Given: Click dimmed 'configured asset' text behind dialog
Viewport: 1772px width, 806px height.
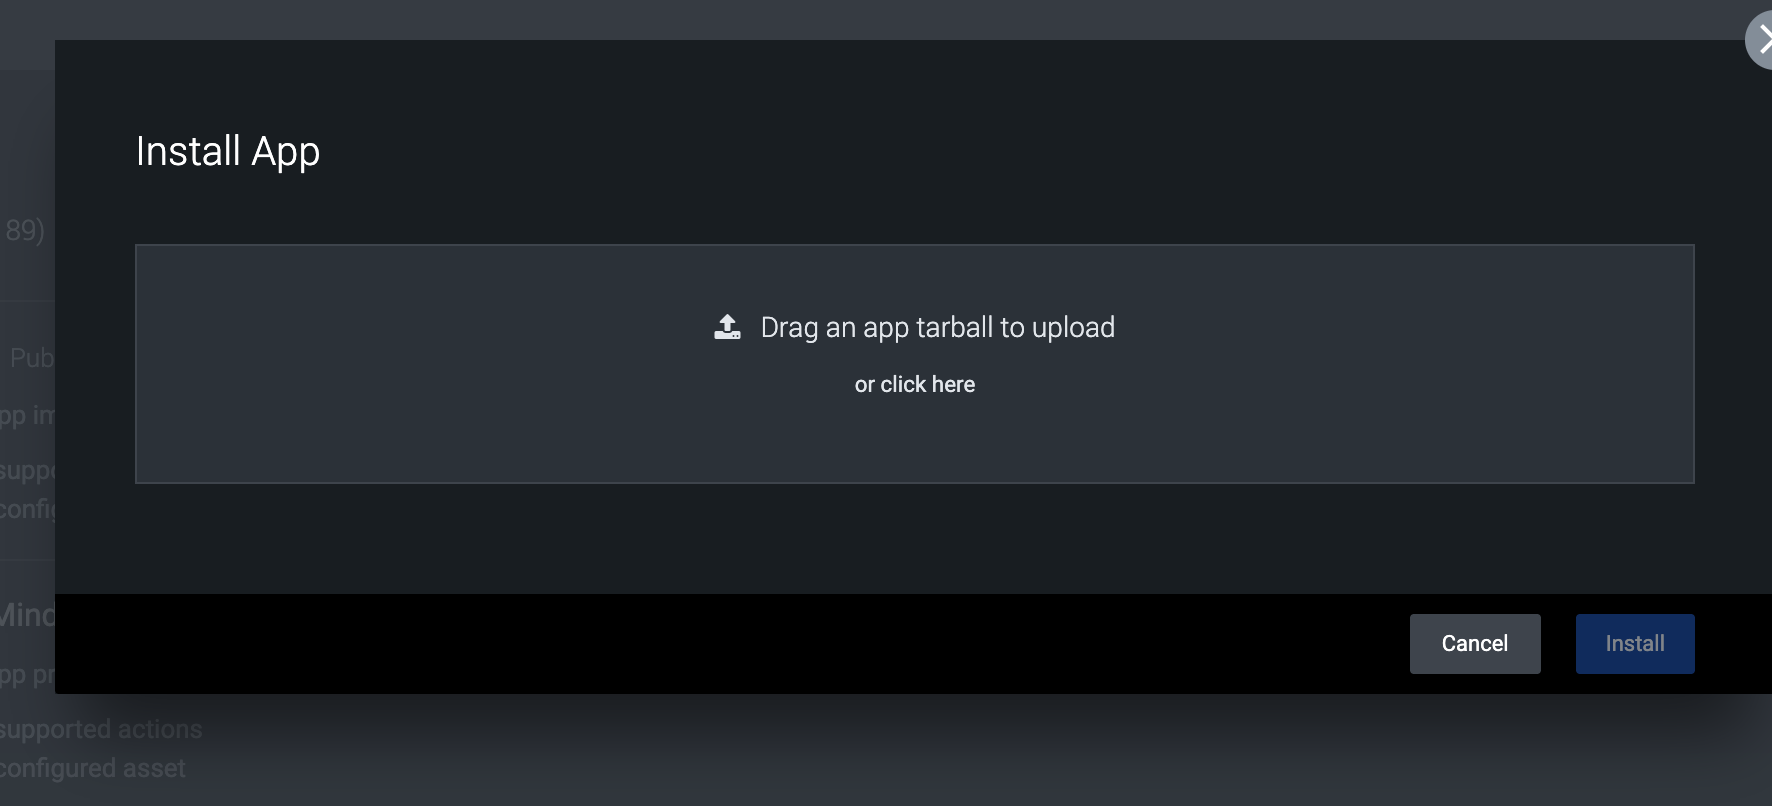Looking at the screenshot, I should pyautogui.click(x=93, y=768).
